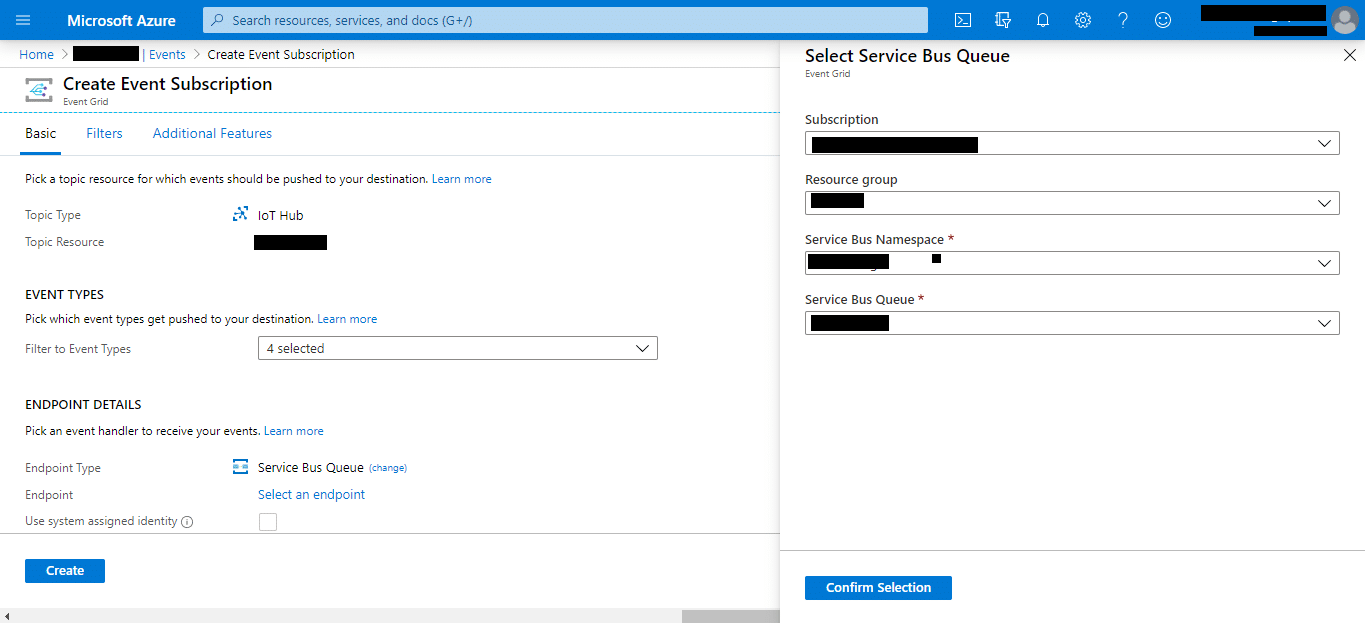
Task: Enable Use system assigned identity checkbox
Action: [x=268, y=521]
